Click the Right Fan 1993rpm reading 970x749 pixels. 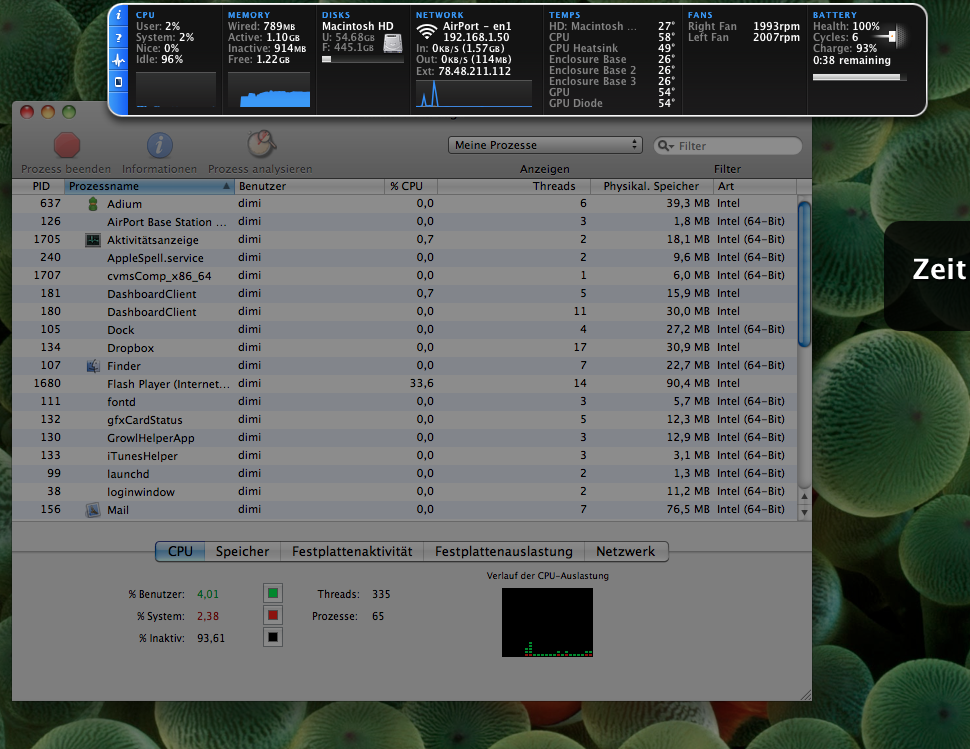click(744, 27)
